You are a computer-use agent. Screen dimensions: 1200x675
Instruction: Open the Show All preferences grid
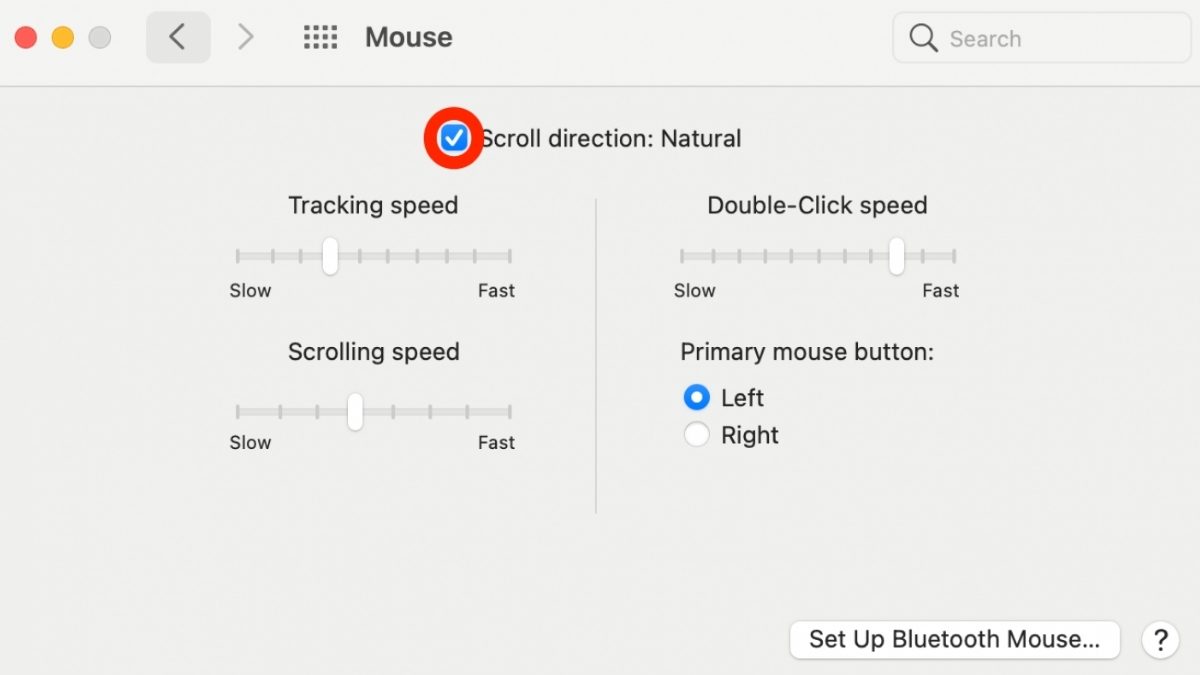pos(320,38)
